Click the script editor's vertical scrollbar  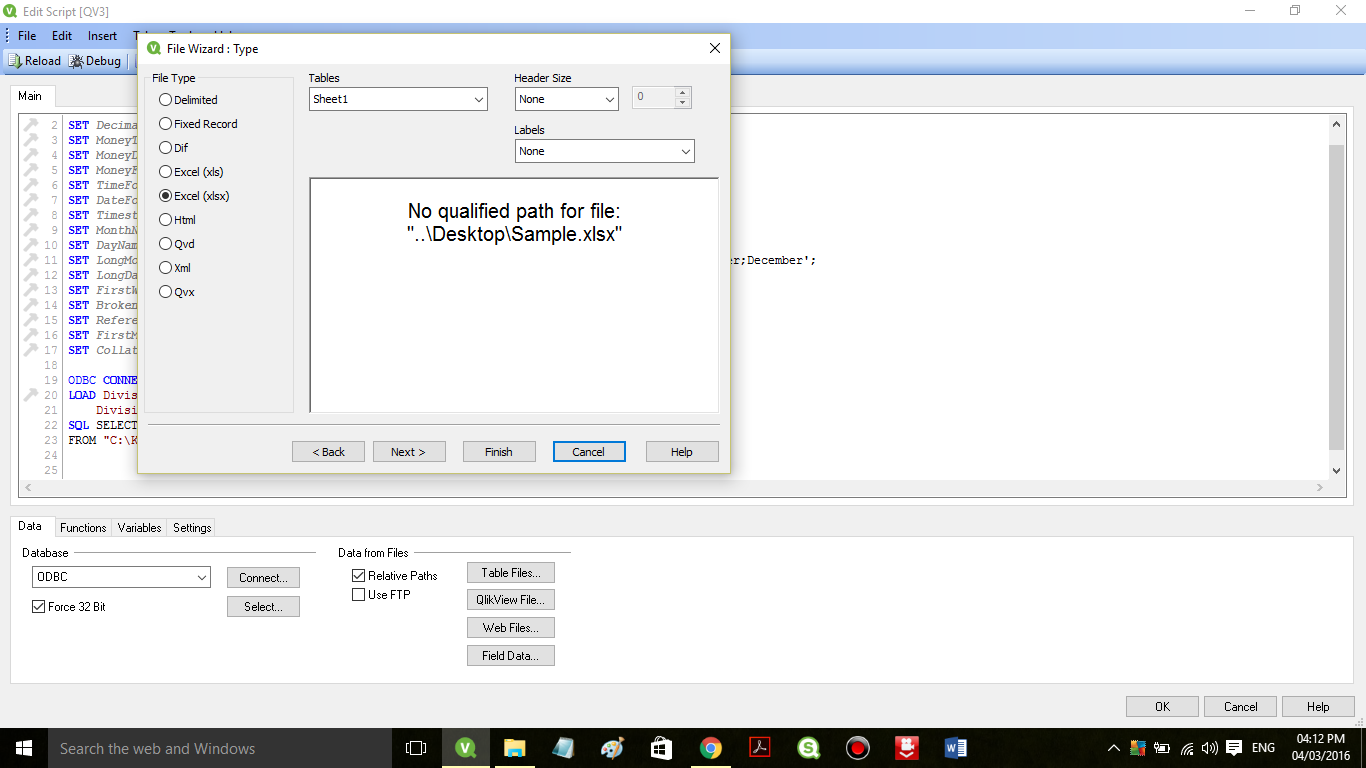click(1336, 296)
